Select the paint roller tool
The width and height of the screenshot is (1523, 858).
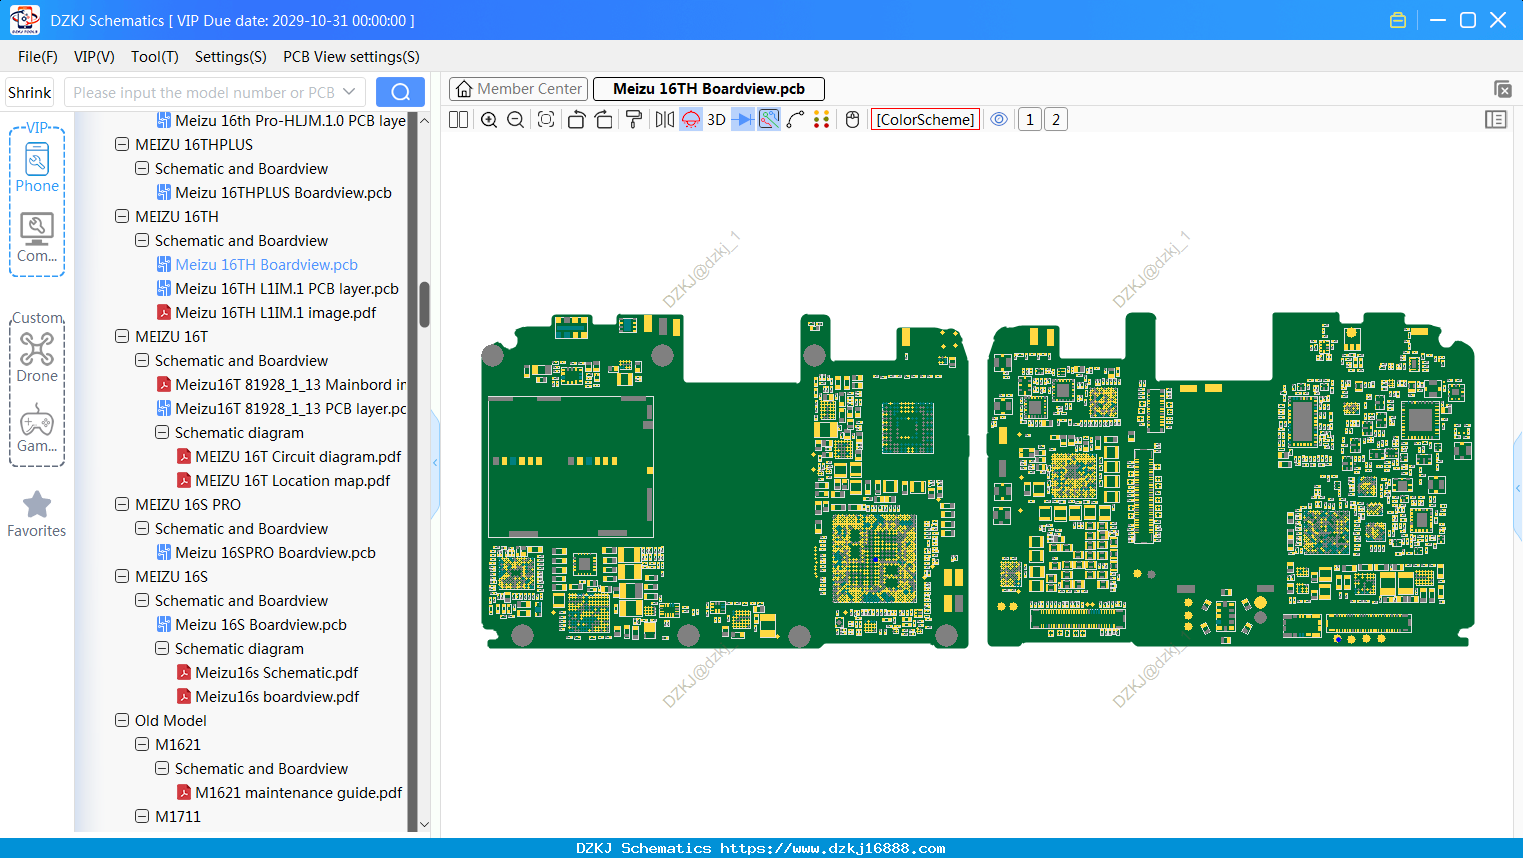pyautogui.click(x=634, y=120)
